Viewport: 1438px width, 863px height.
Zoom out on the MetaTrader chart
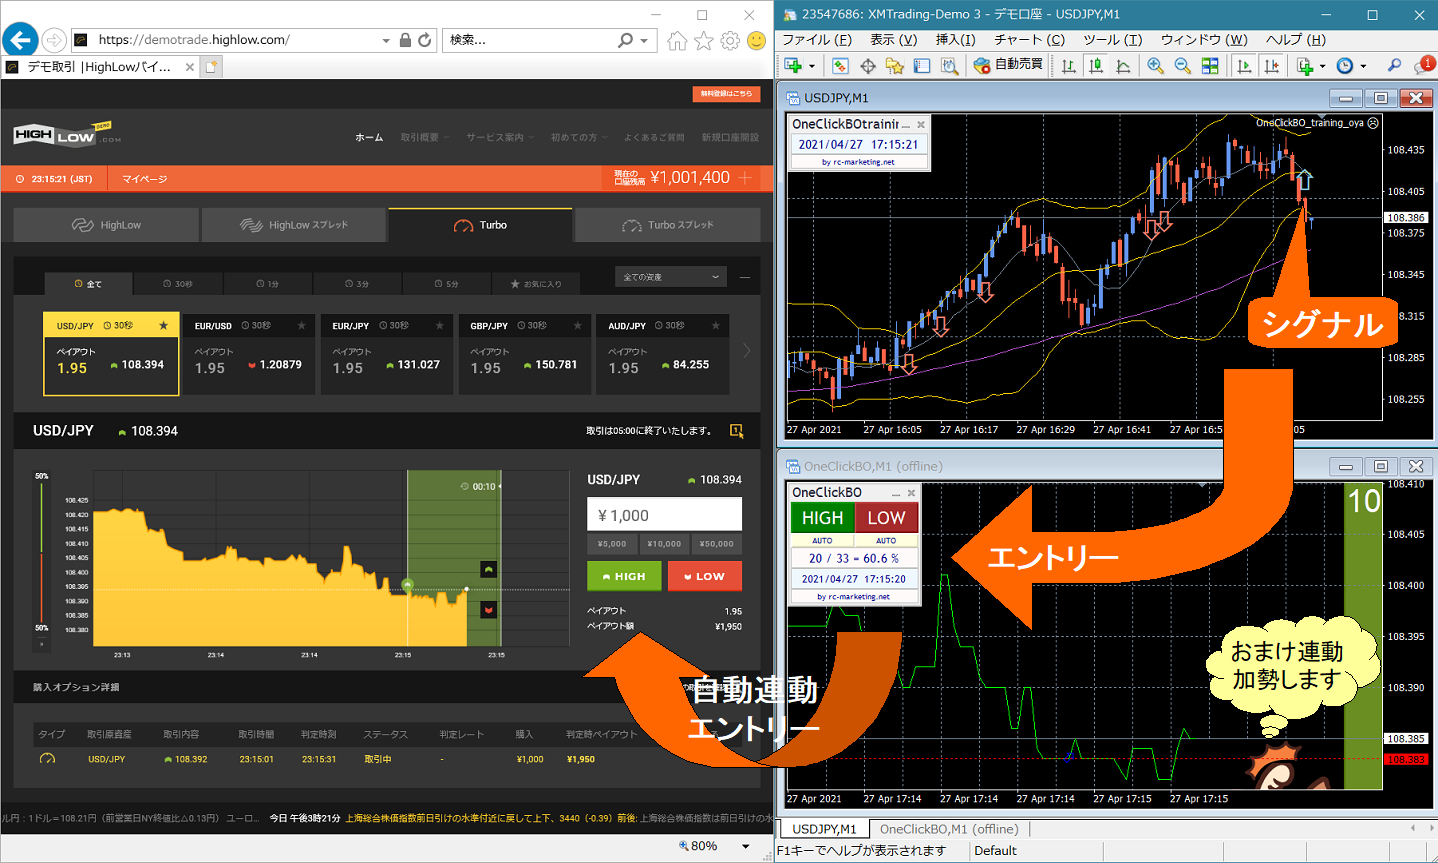coord(1182,65)
